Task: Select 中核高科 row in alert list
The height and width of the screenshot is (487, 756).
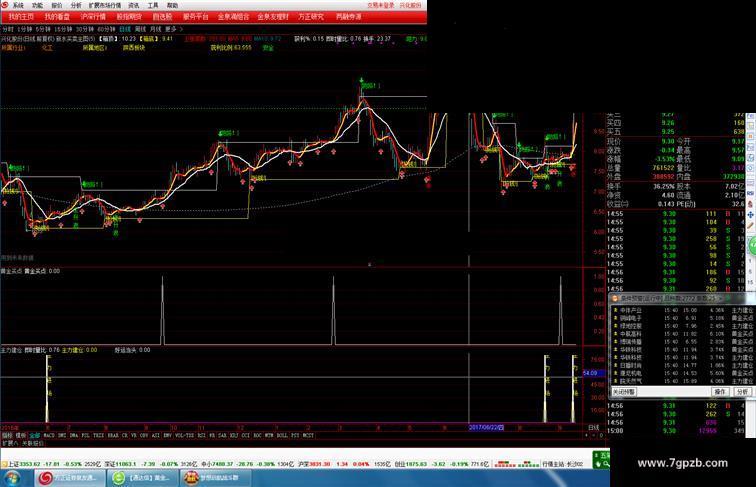Action: [x=682, y=334]
